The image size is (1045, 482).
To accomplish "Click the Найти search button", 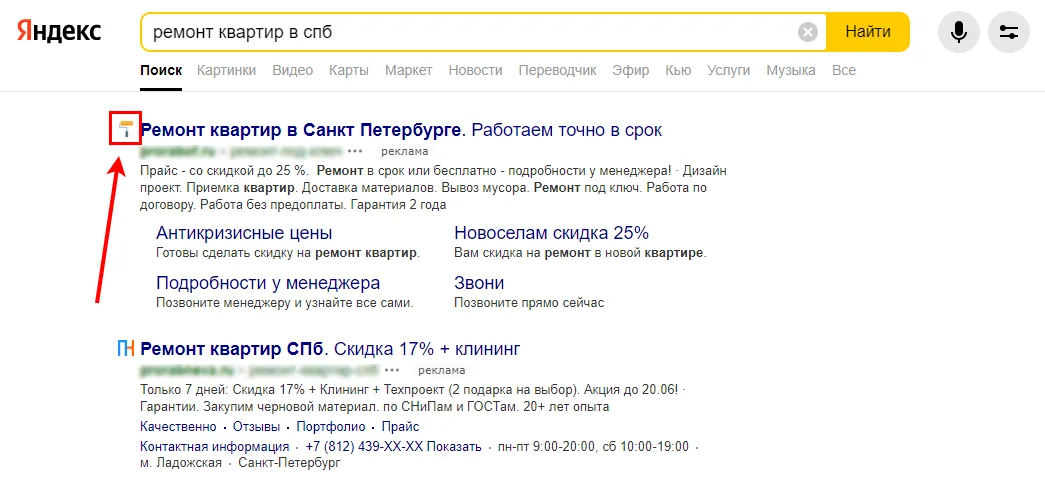I will coord(868,31).
